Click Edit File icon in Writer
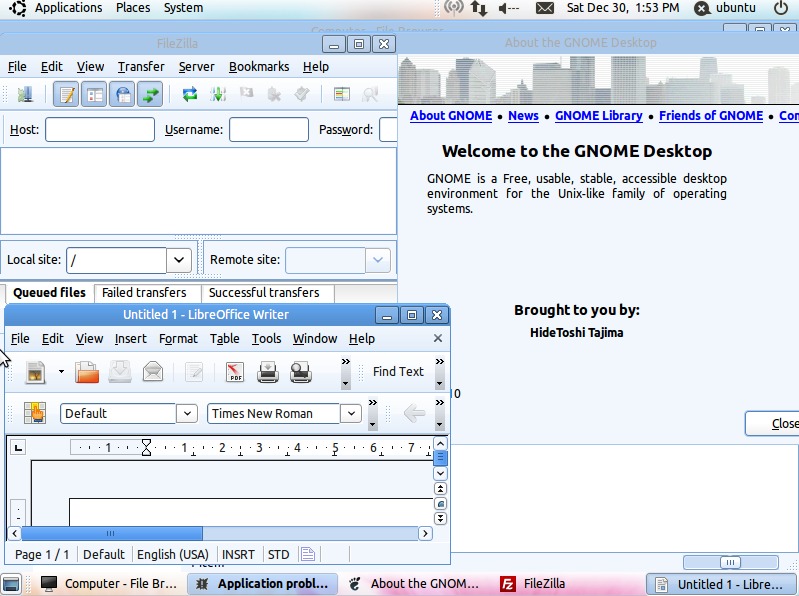This screenshot has width=799, height=596. click(x=194, y=372)
